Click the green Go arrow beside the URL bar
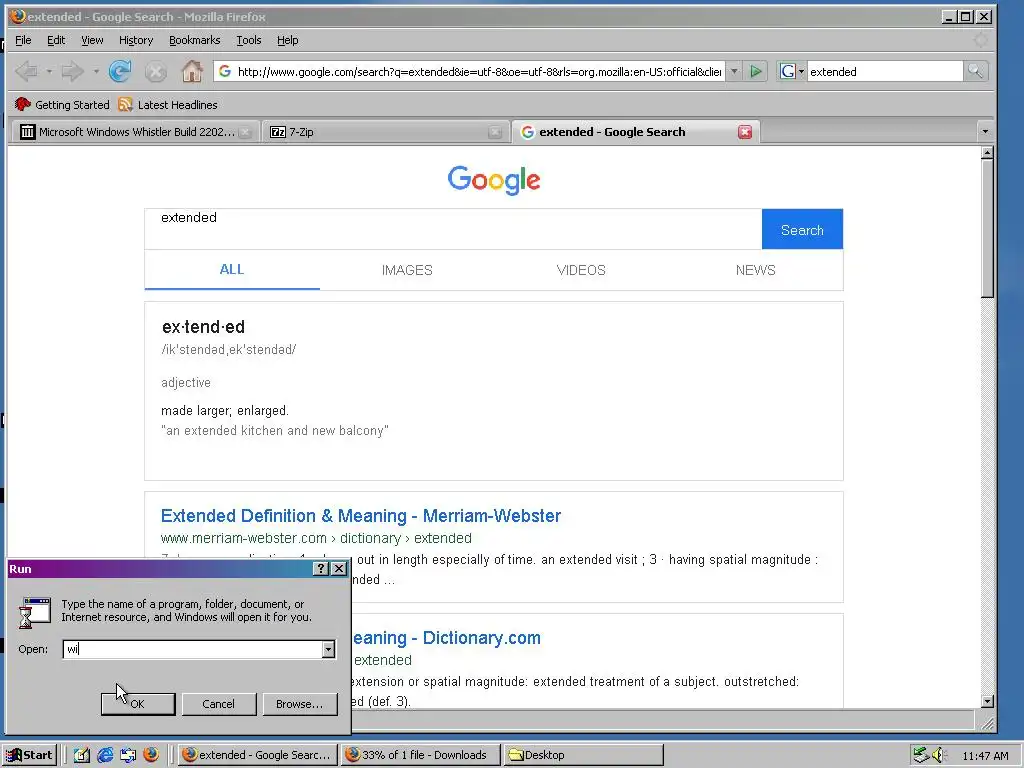Screen dimensions: 1024x768 pos(756,71)
